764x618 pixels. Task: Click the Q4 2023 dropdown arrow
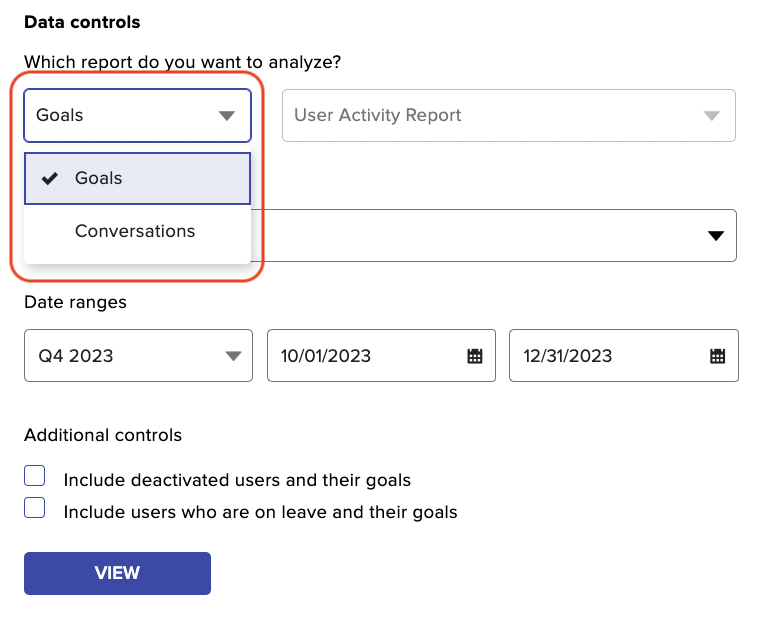pyautogui.click(x=233, y=356)
